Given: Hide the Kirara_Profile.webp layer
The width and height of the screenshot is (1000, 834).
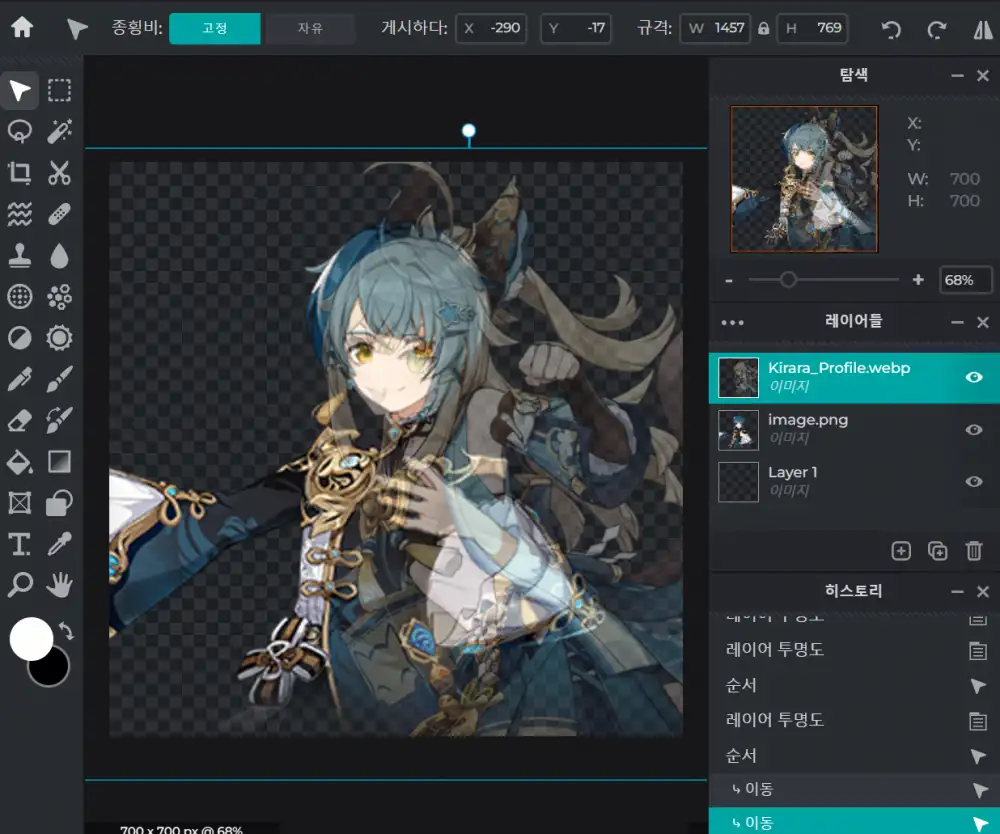Looking at the screenshot, I should [973, 377].
